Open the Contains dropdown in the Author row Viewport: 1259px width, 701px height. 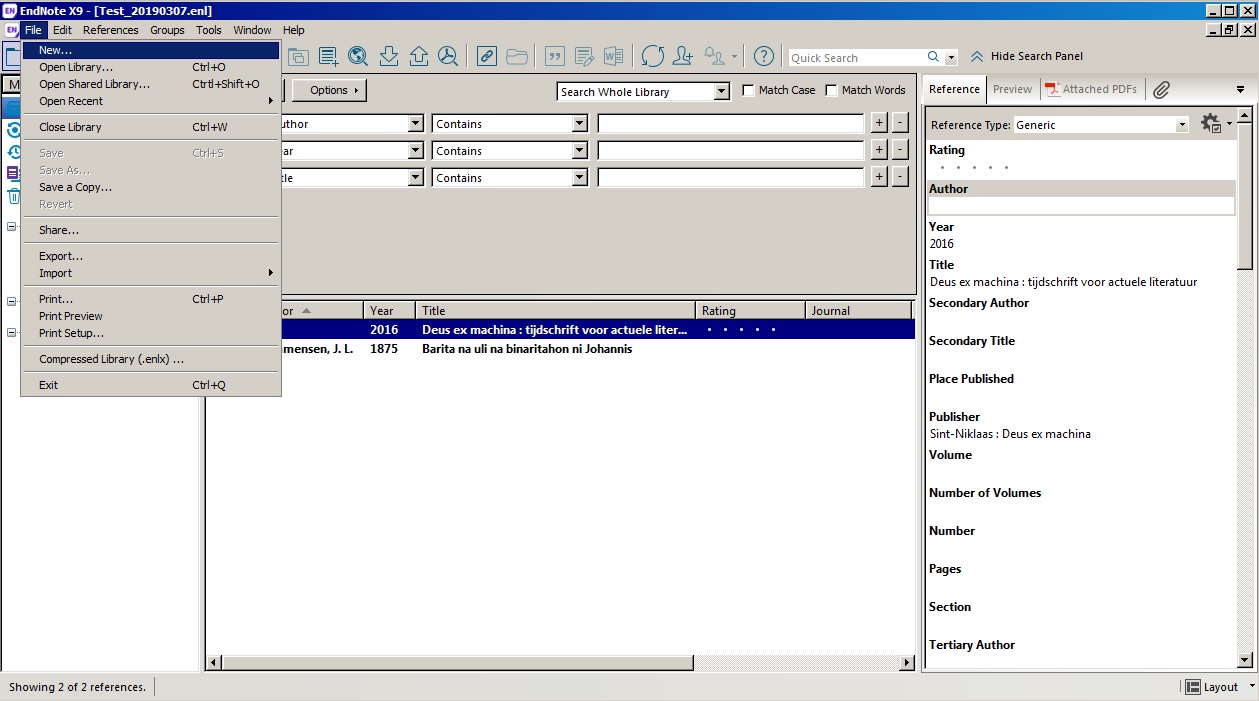[x=579, y=124]
